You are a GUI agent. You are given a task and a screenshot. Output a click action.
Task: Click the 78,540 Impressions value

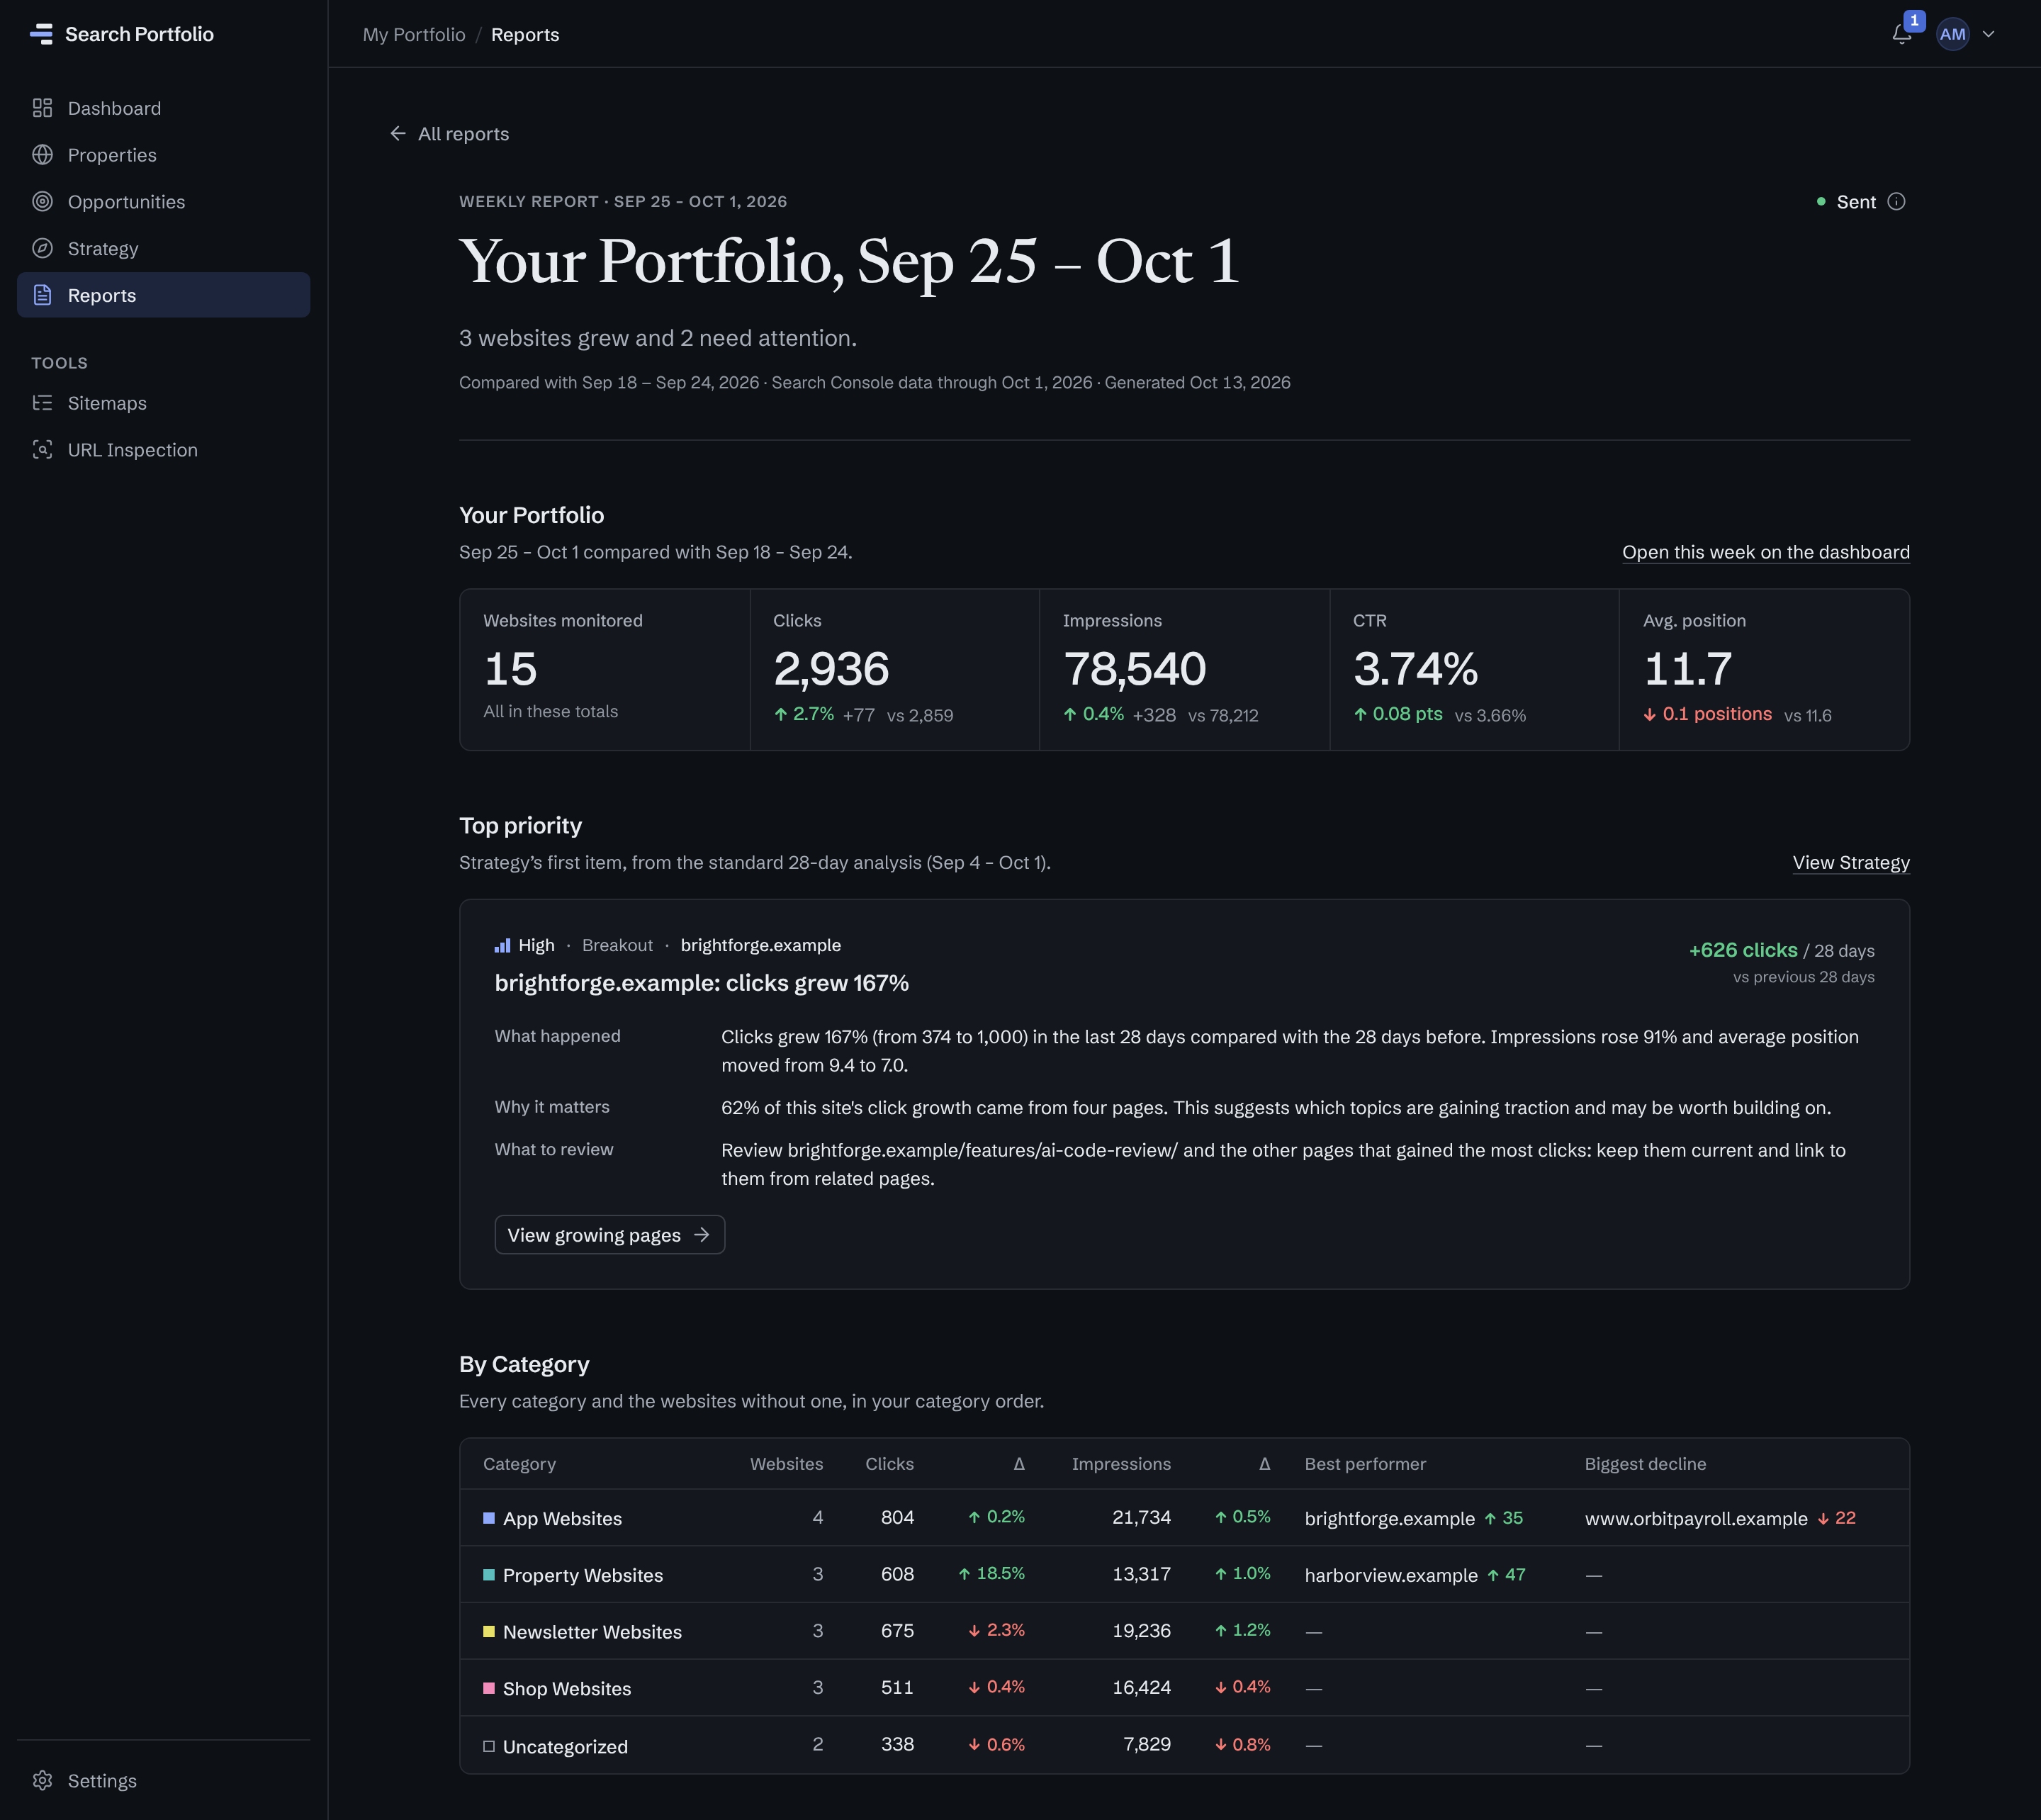tap(1134, 668)
